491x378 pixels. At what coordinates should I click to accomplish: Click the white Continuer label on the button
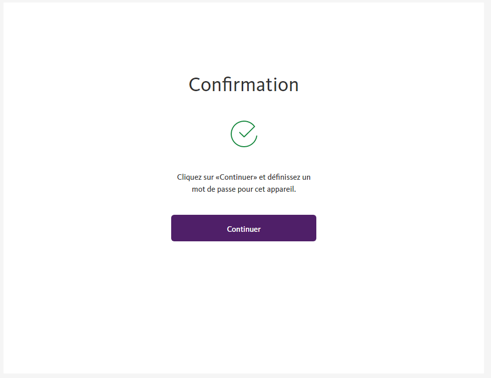tap(244, 229)
